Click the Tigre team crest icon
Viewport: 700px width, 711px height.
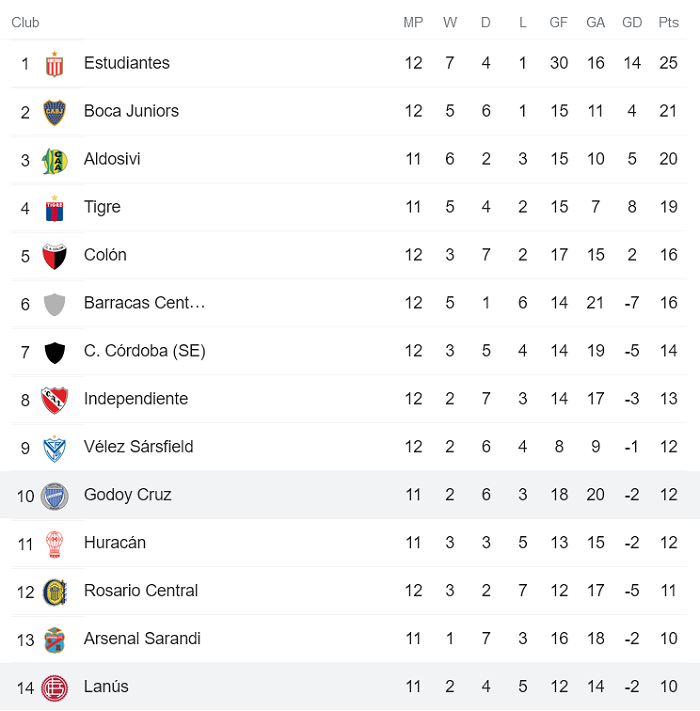[x=55, y=208]
